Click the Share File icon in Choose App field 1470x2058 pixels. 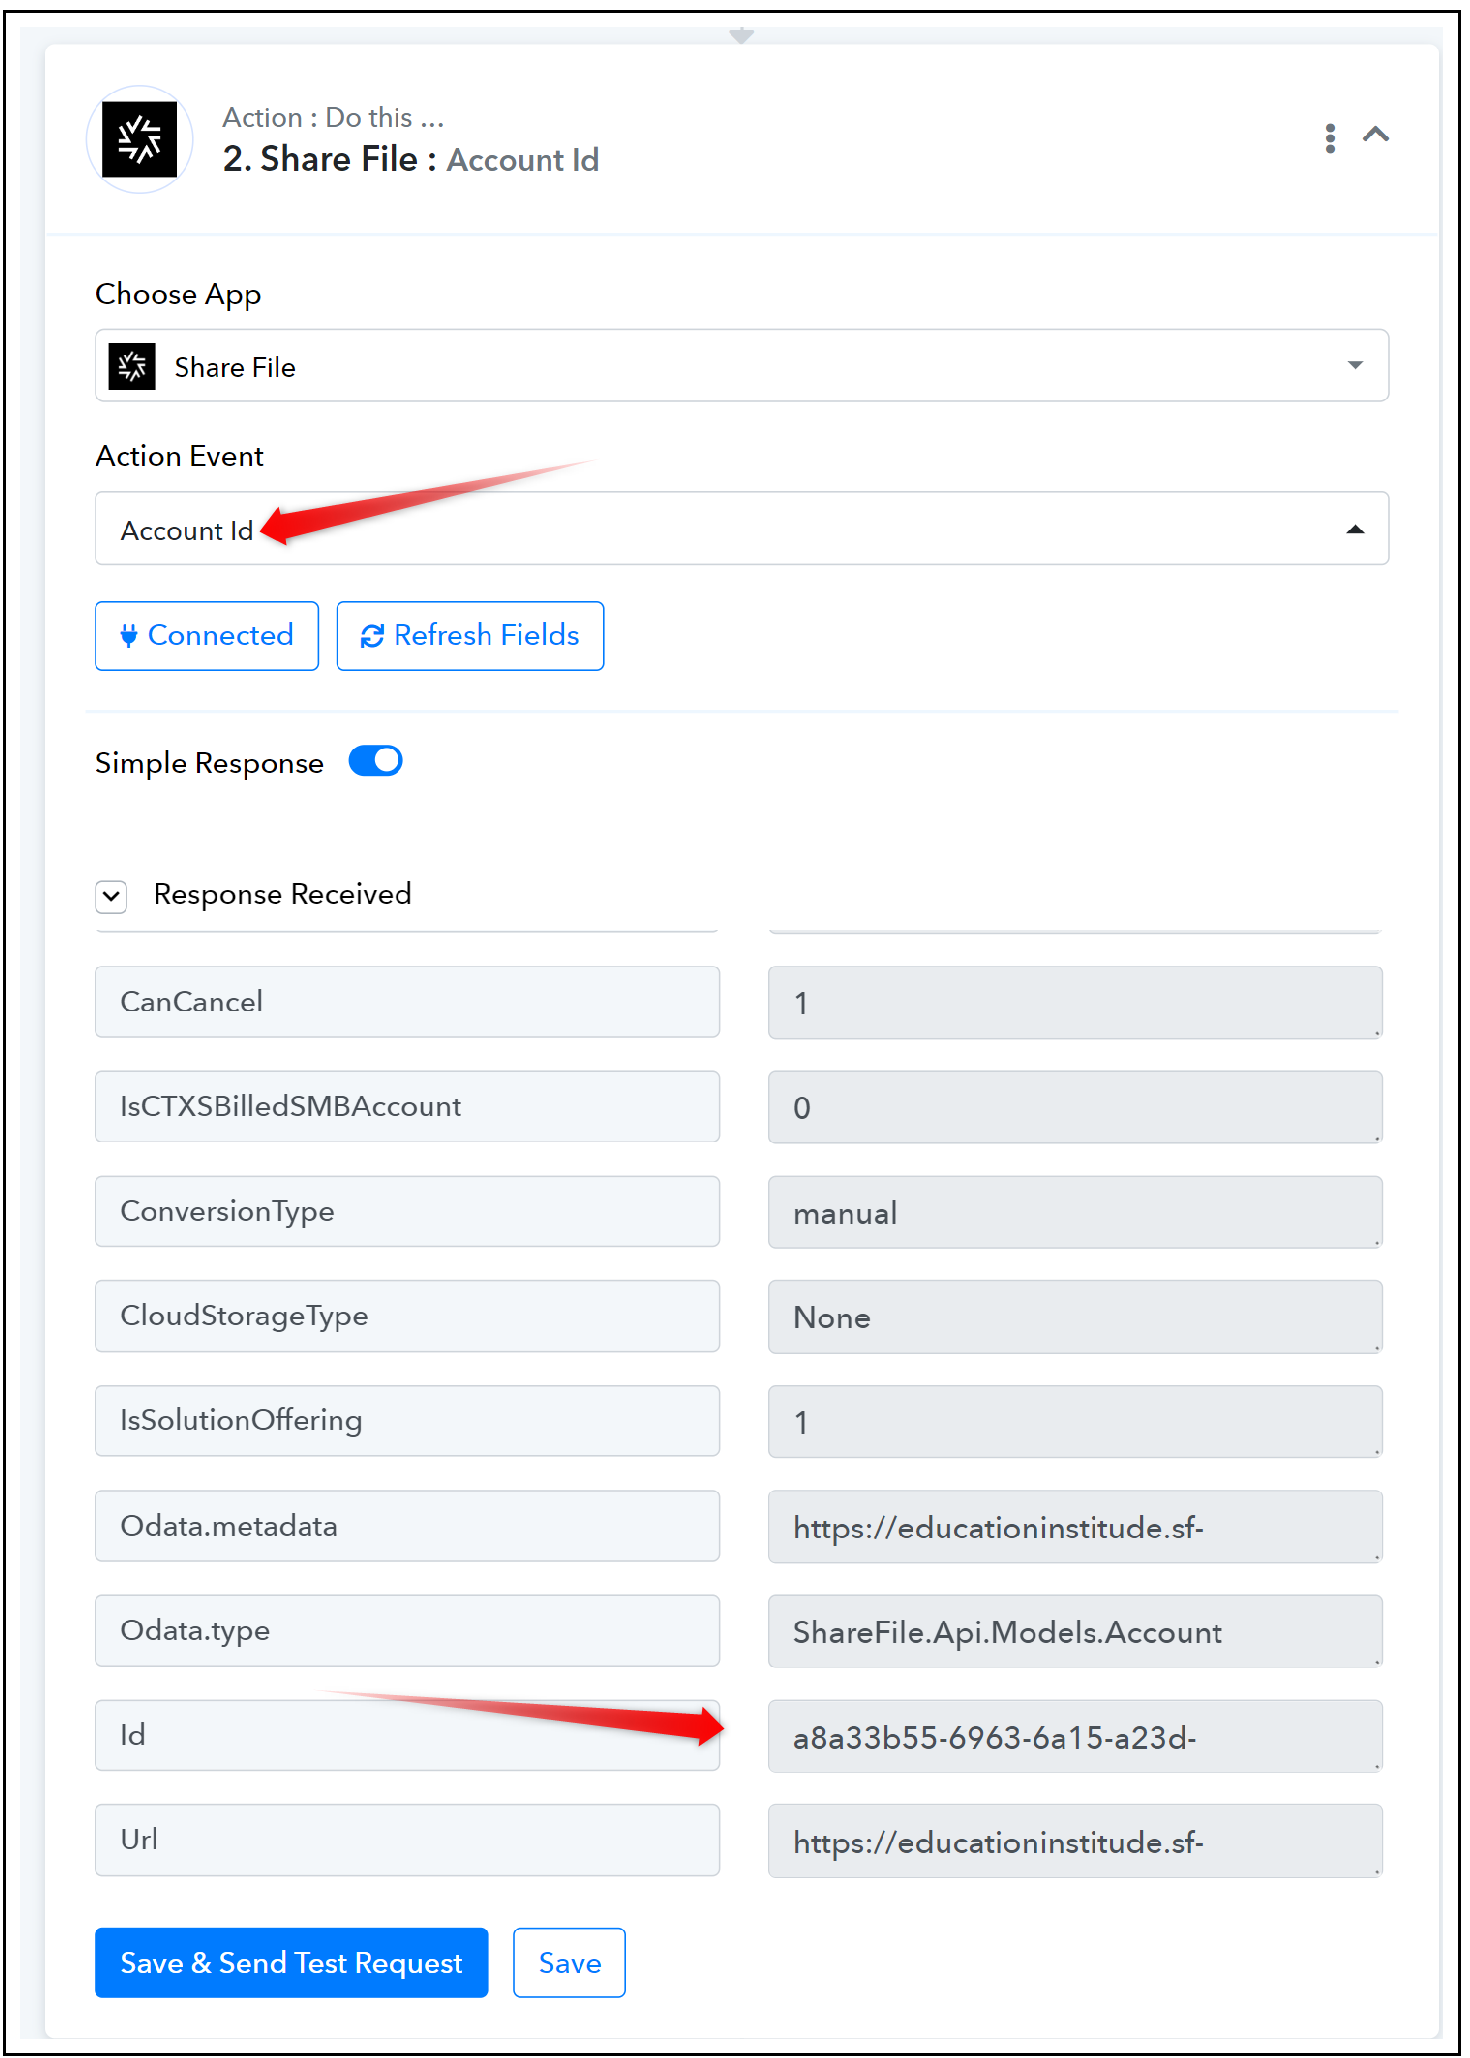132,367
